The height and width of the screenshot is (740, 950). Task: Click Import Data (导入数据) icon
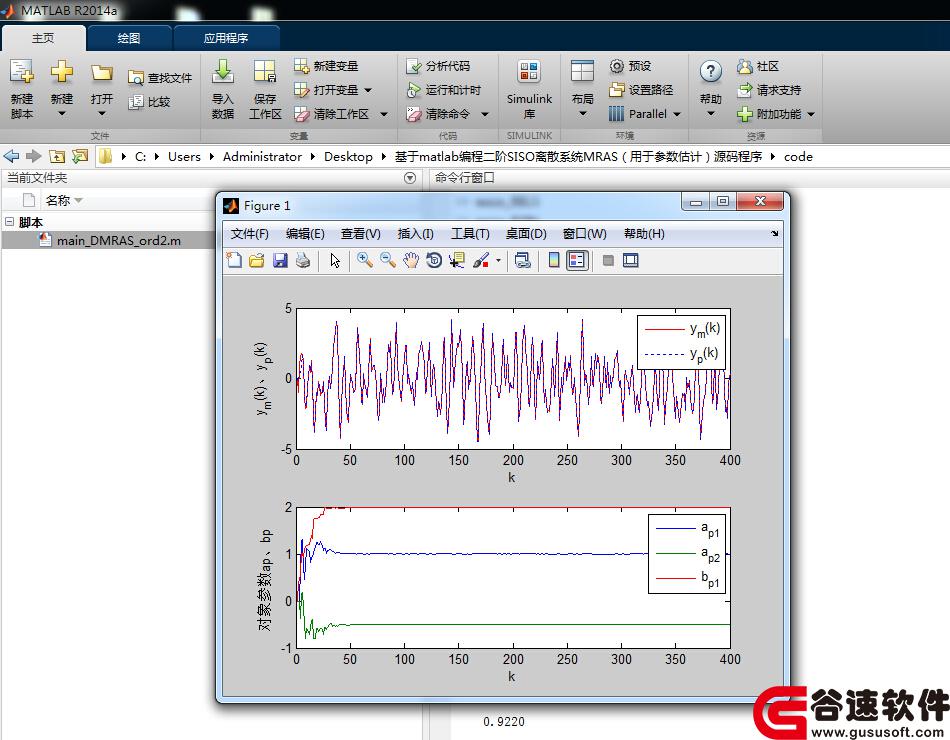(x=222, y=72)
